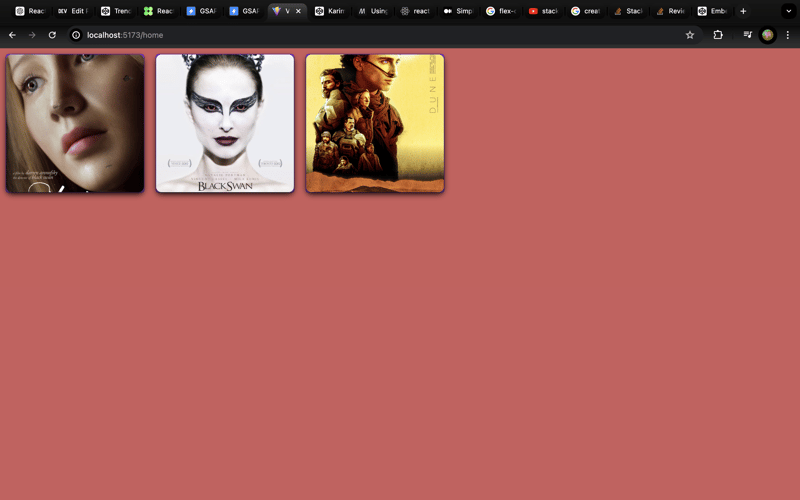Open the Chrome three-dot menu
The height and width of the screenshot is (500, 800).
click(x=788, y=35)
